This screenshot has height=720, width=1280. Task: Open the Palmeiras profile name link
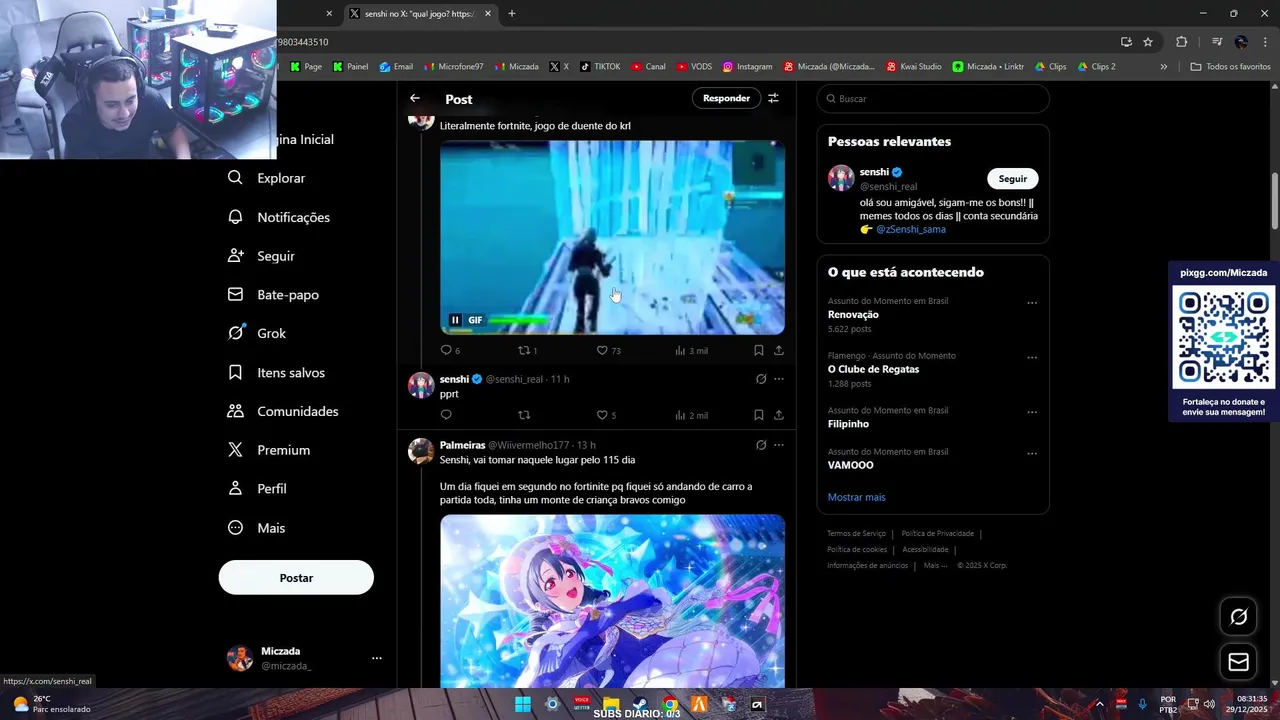click(x=462, y=445)
